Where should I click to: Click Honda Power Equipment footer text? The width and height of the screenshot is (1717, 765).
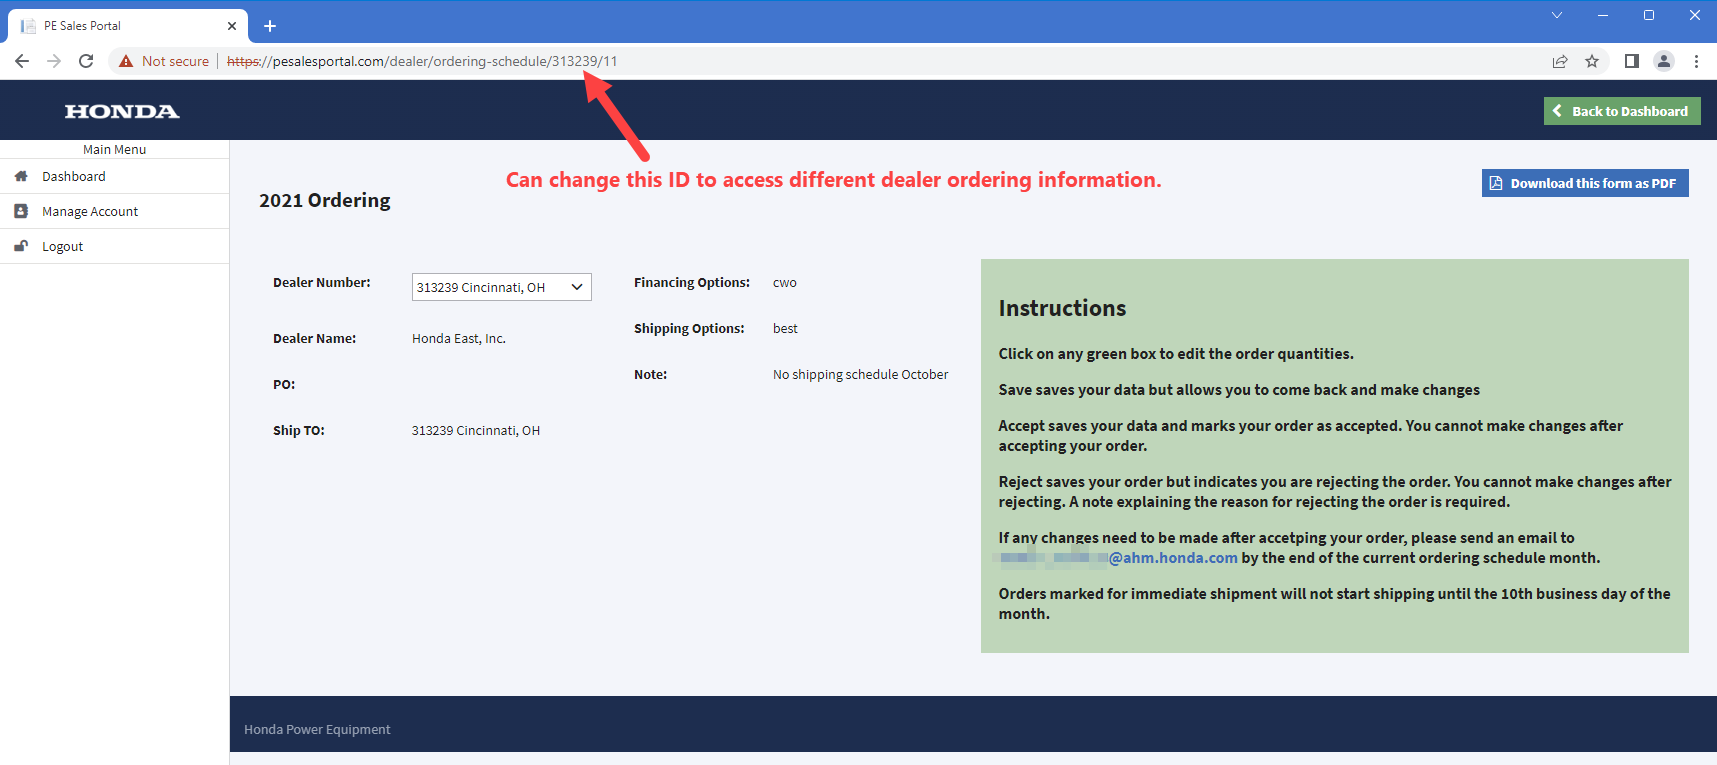coord(317,730)
